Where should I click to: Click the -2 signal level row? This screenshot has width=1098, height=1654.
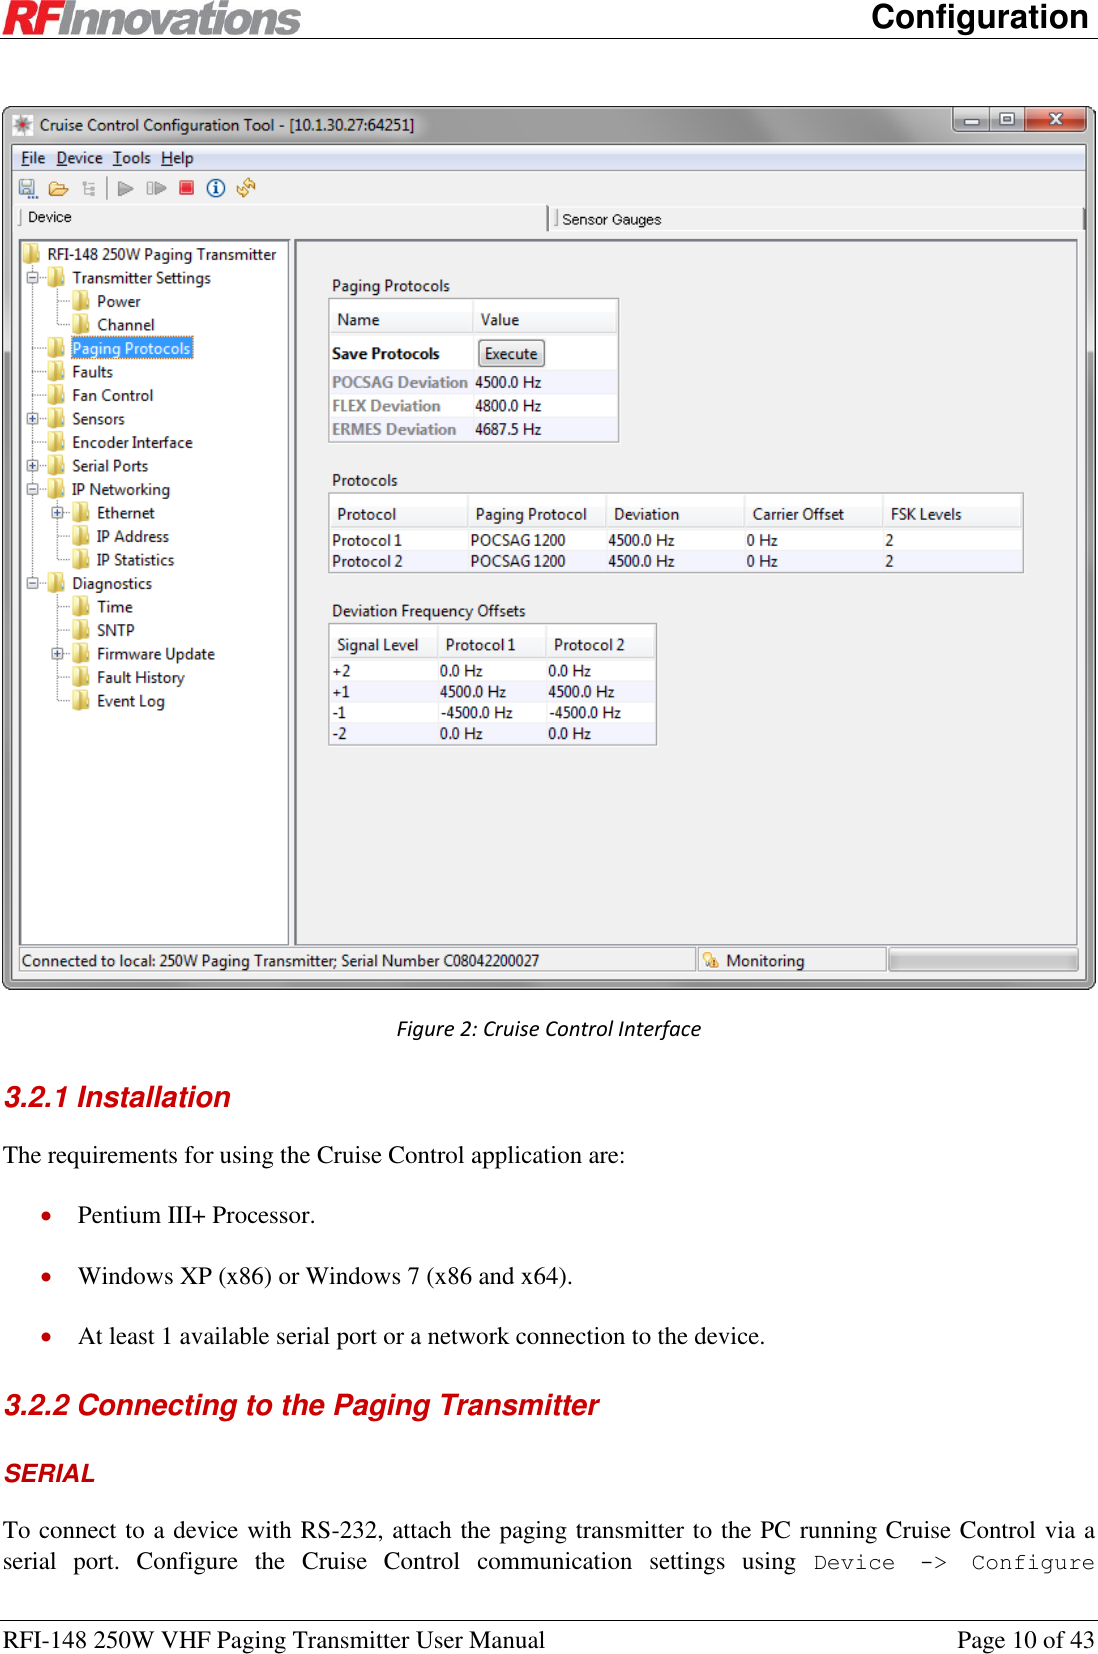point(492,733)
